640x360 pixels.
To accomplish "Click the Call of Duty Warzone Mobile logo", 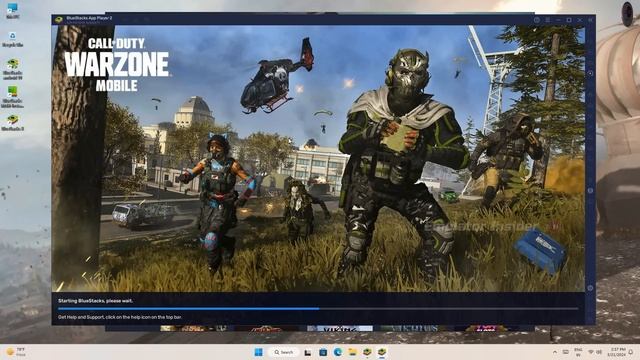I will click(117, 65).
